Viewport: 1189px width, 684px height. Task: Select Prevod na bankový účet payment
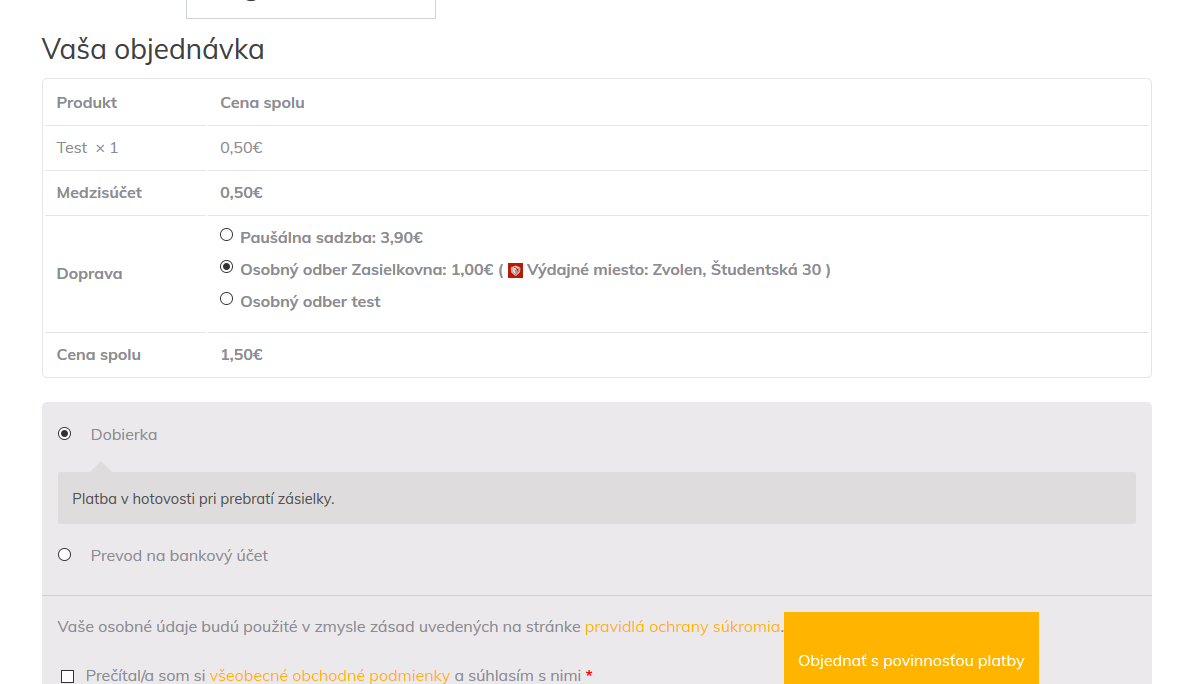pyautogui.click(x=64, y=555)
